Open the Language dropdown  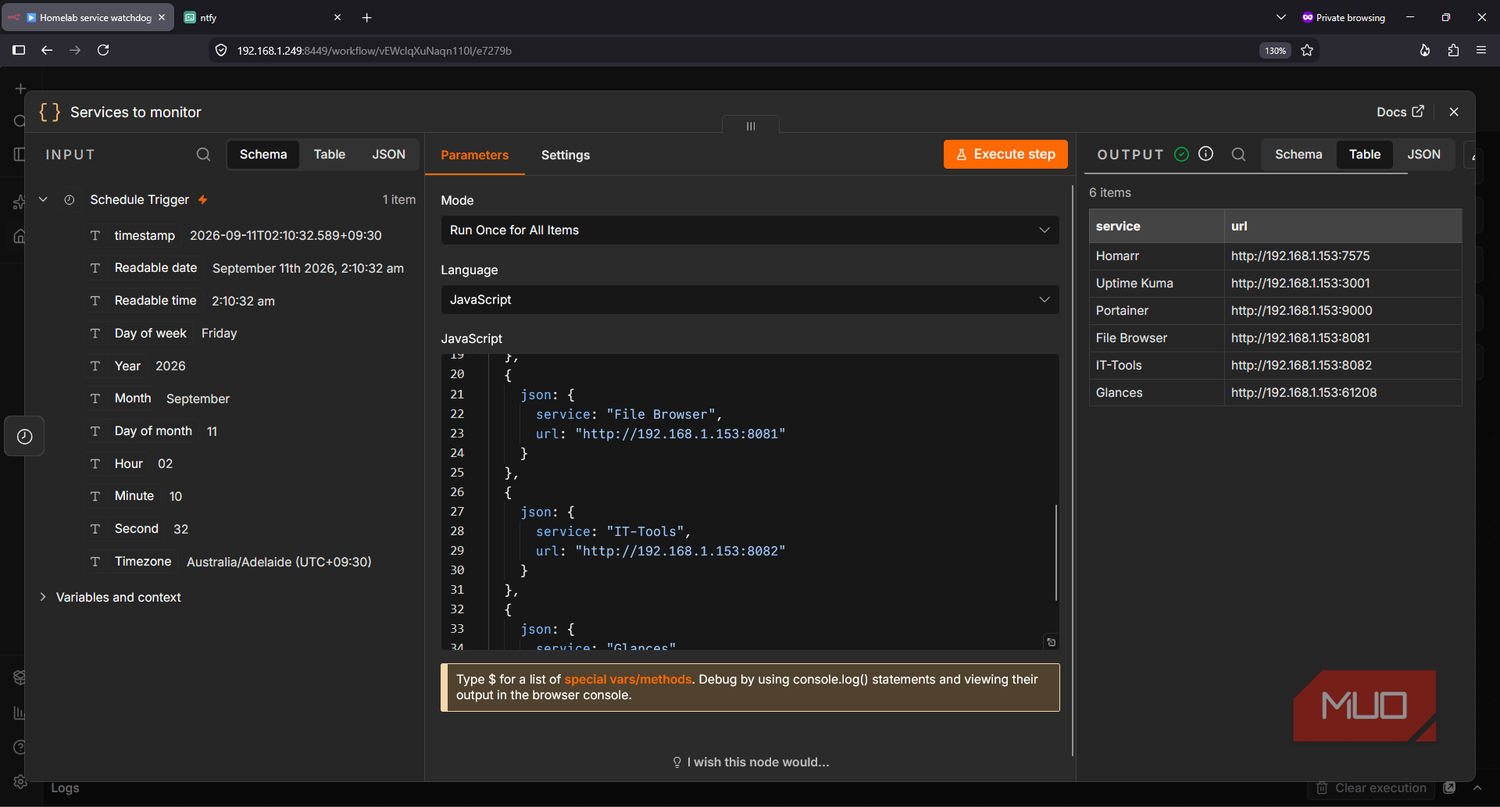coord(750,299)
